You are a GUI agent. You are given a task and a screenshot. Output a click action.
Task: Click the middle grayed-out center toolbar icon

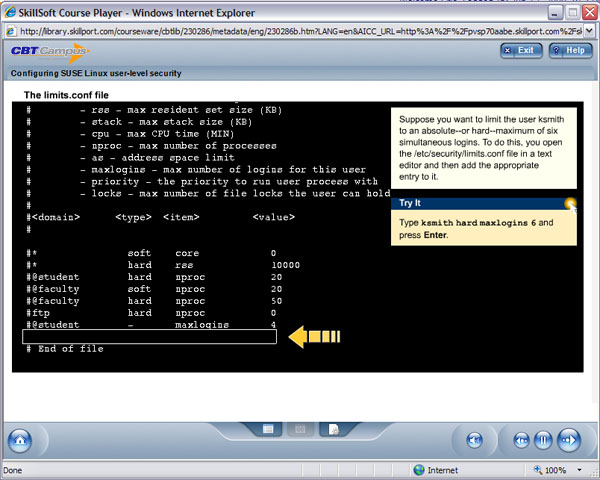coord(299,429)
